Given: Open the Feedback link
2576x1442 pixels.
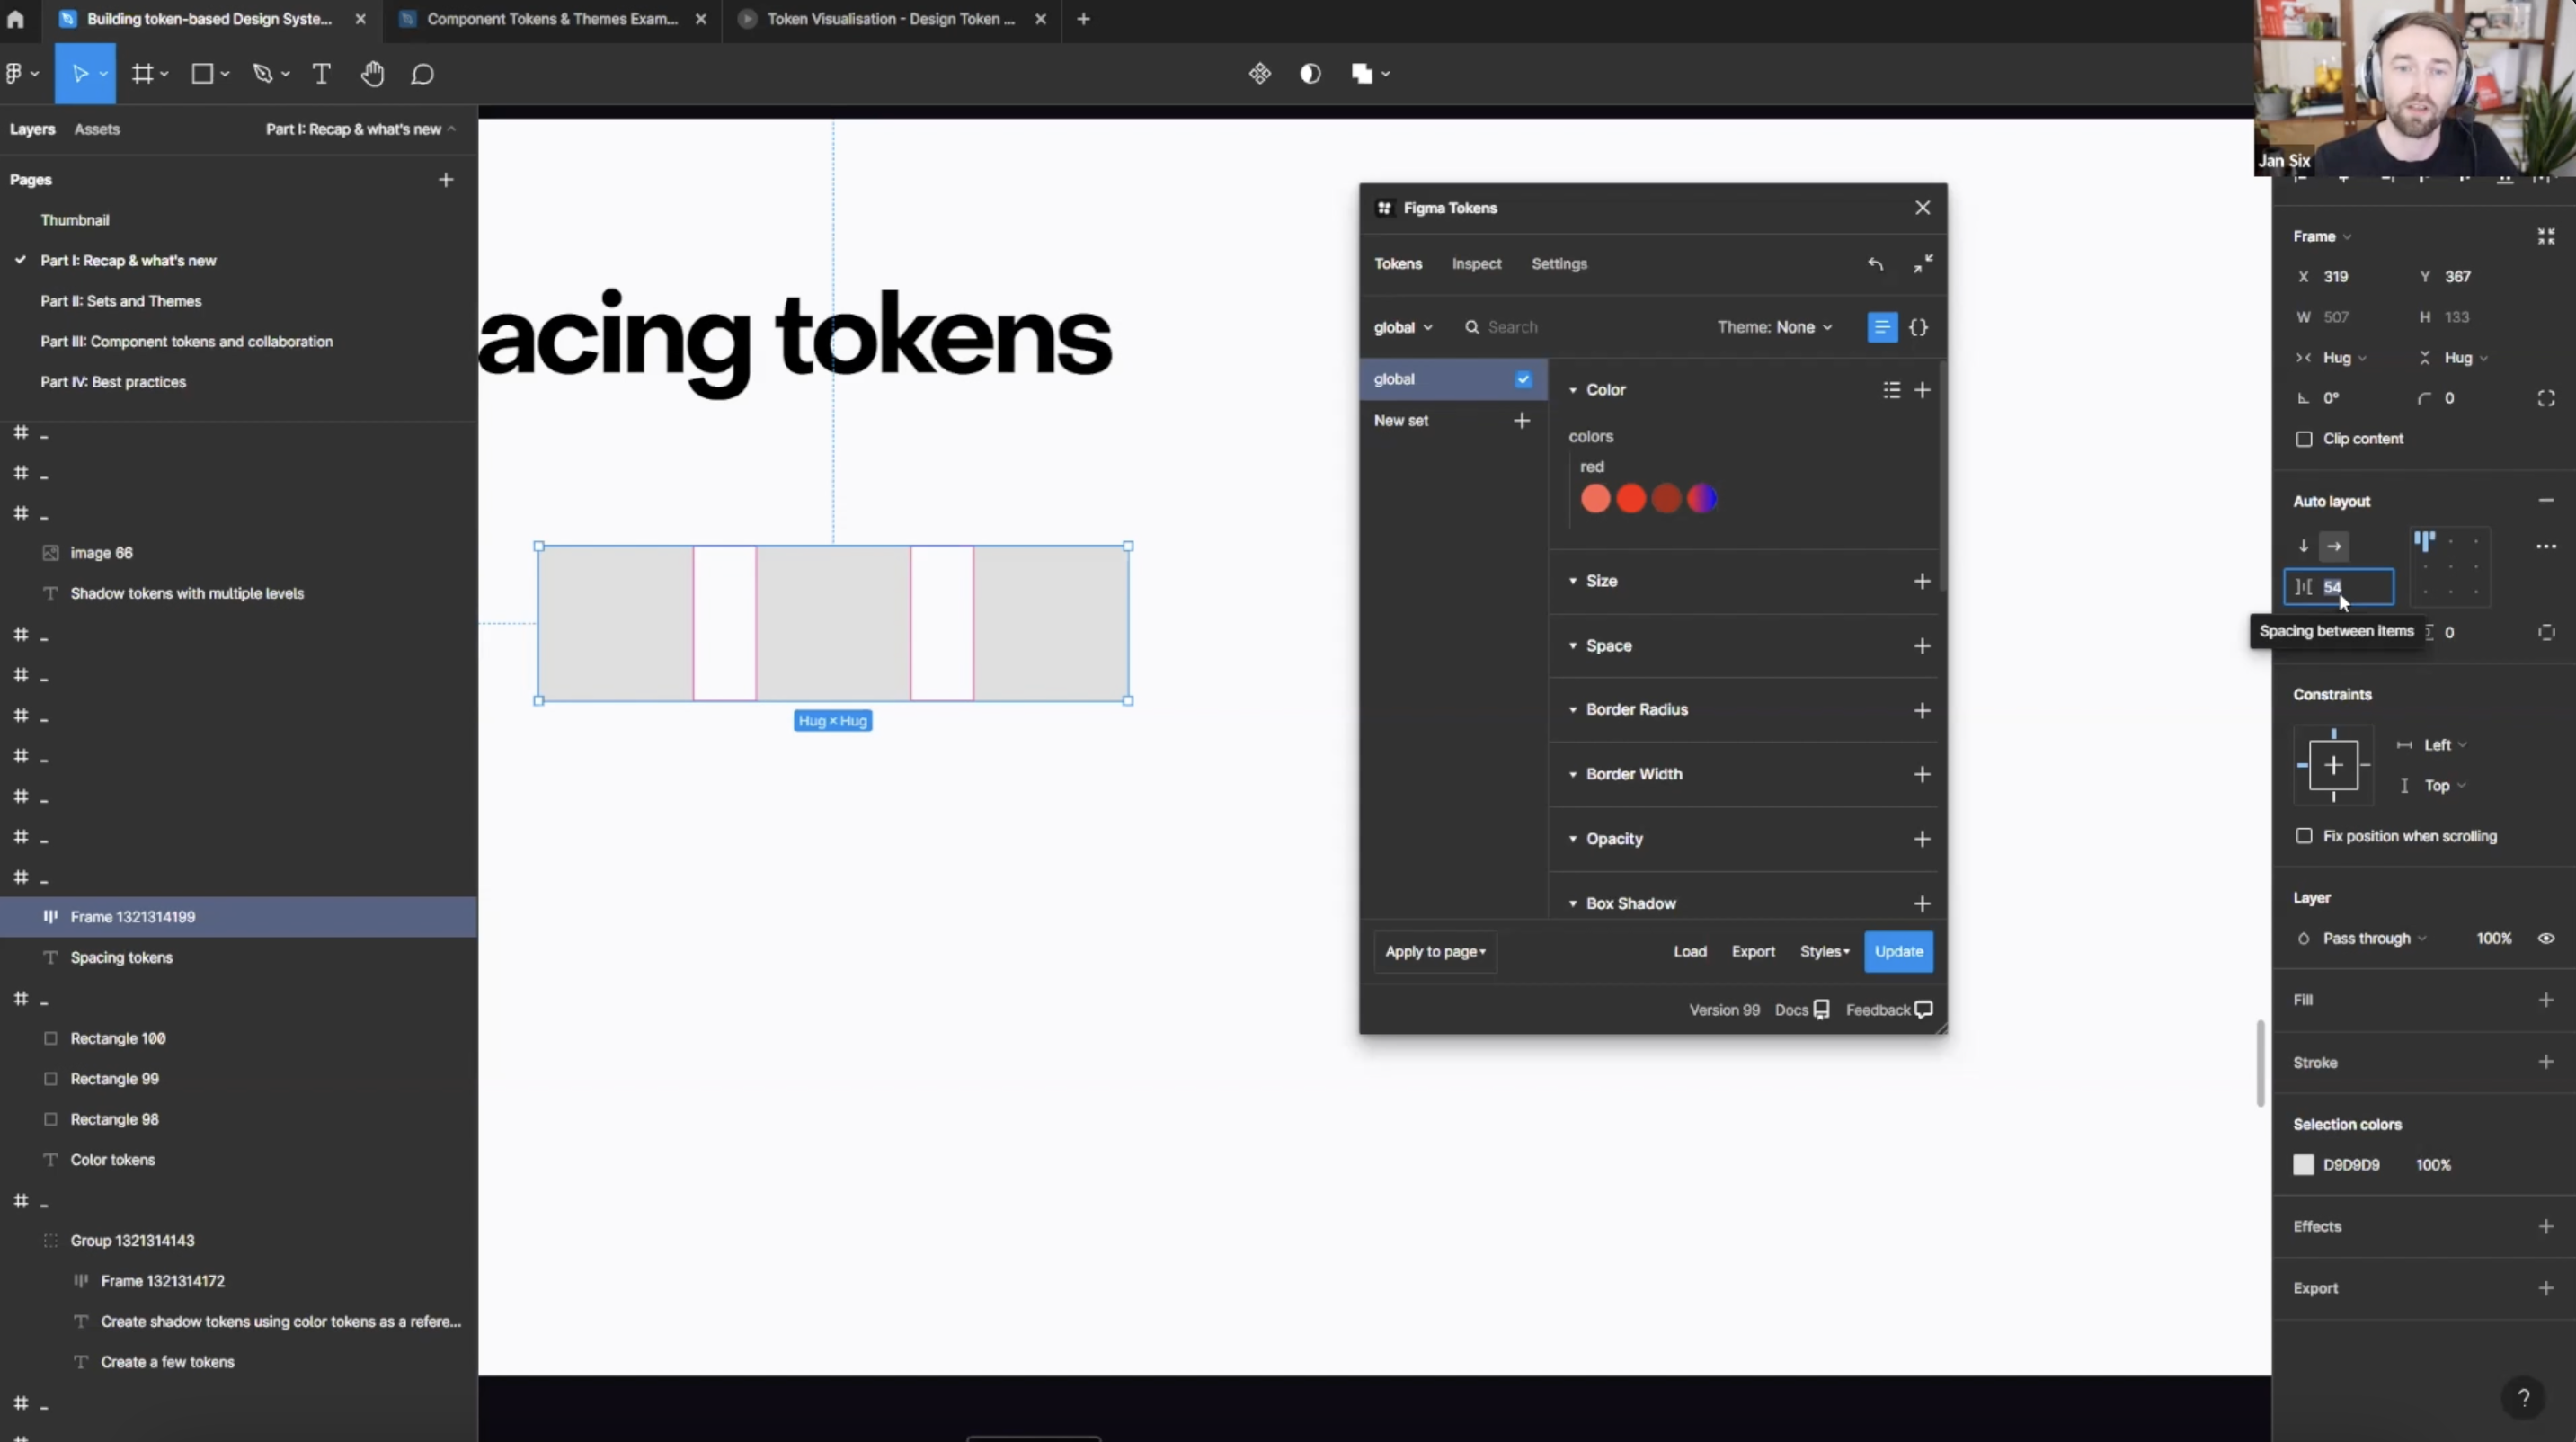Looking at the screenshot, I should [x=1888, y=1010].
